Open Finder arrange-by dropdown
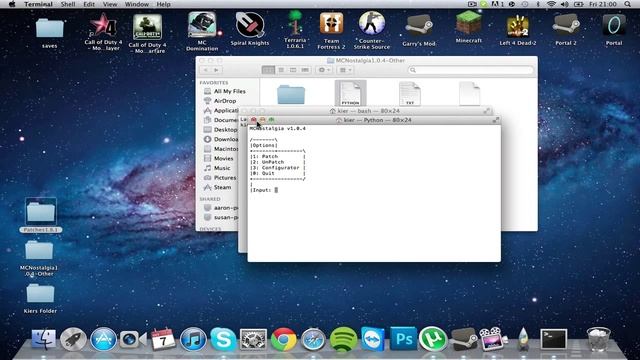Viewport: 640px width, 360px height. pyautogui.click(x=345, y=70)
